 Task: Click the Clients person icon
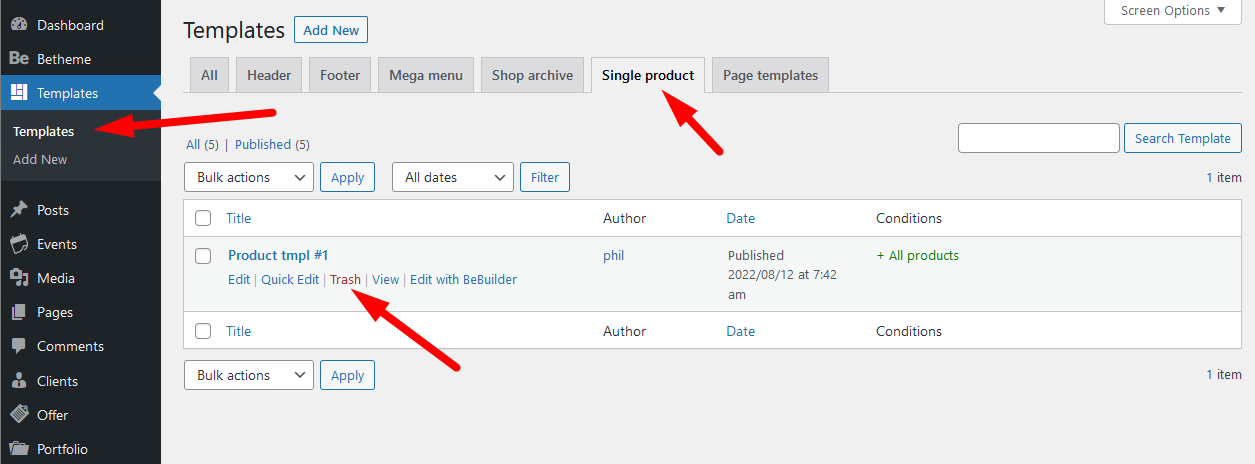coord(18,381)
